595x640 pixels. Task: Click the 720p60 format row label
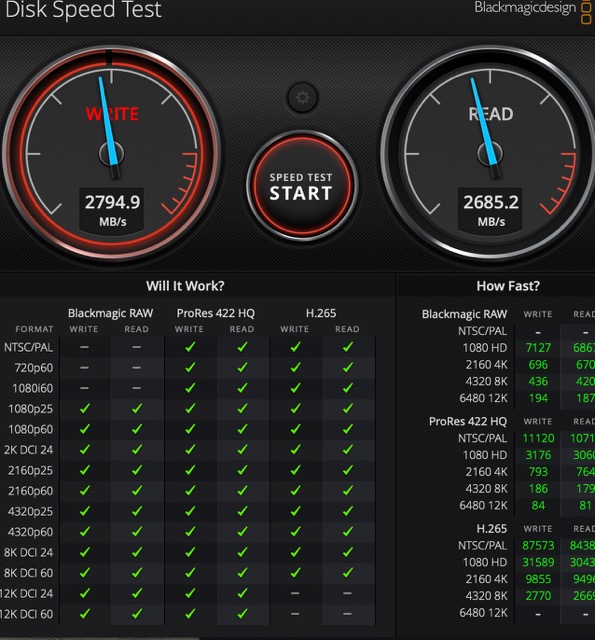click(x=33, y=368)
